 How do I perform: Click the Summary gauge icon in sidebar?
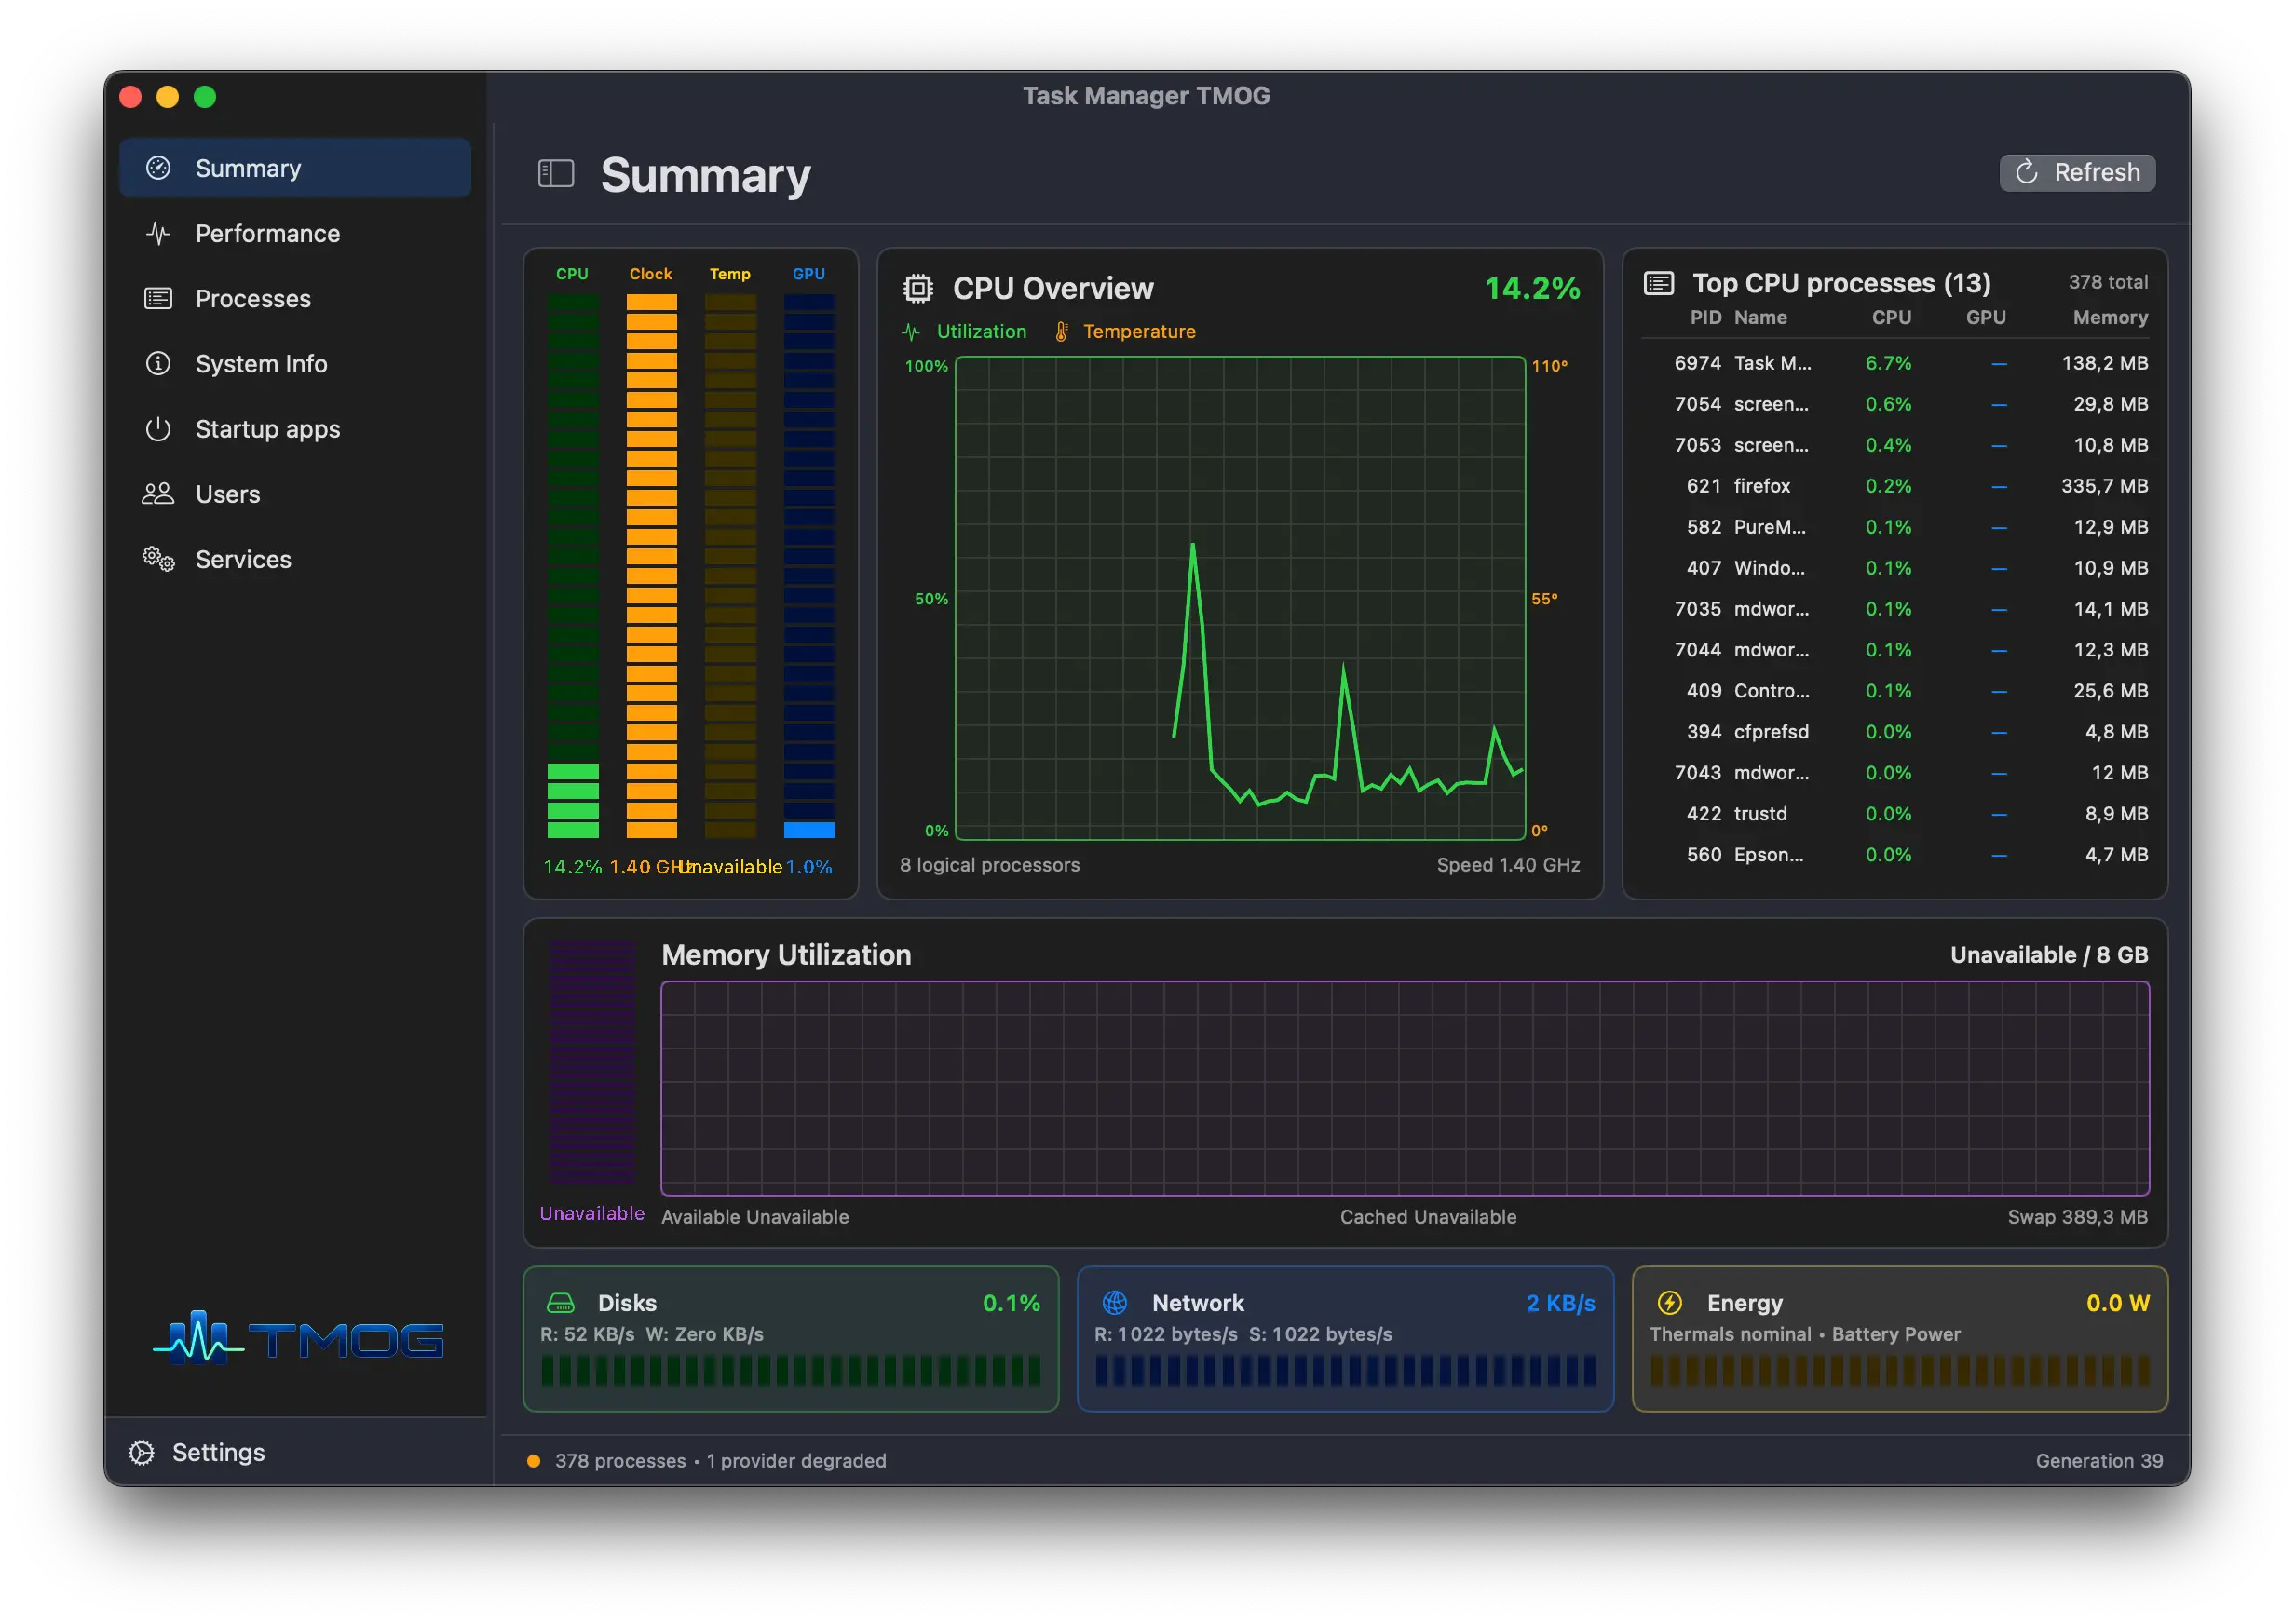[158, 168]
